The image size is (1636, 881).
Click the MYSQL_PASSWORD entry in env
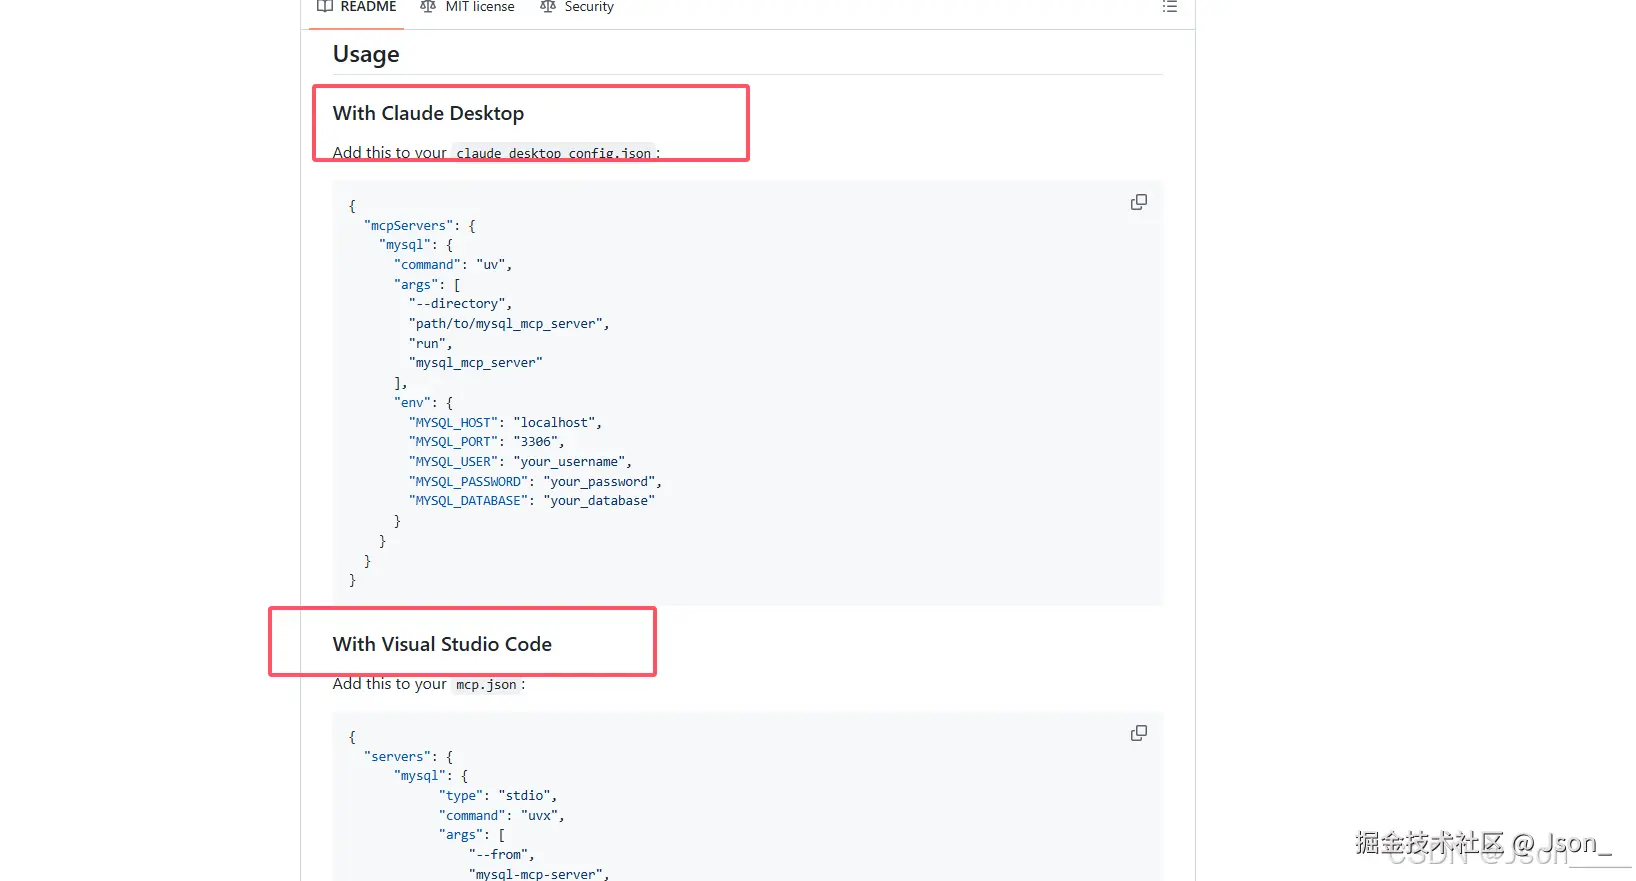535,482
